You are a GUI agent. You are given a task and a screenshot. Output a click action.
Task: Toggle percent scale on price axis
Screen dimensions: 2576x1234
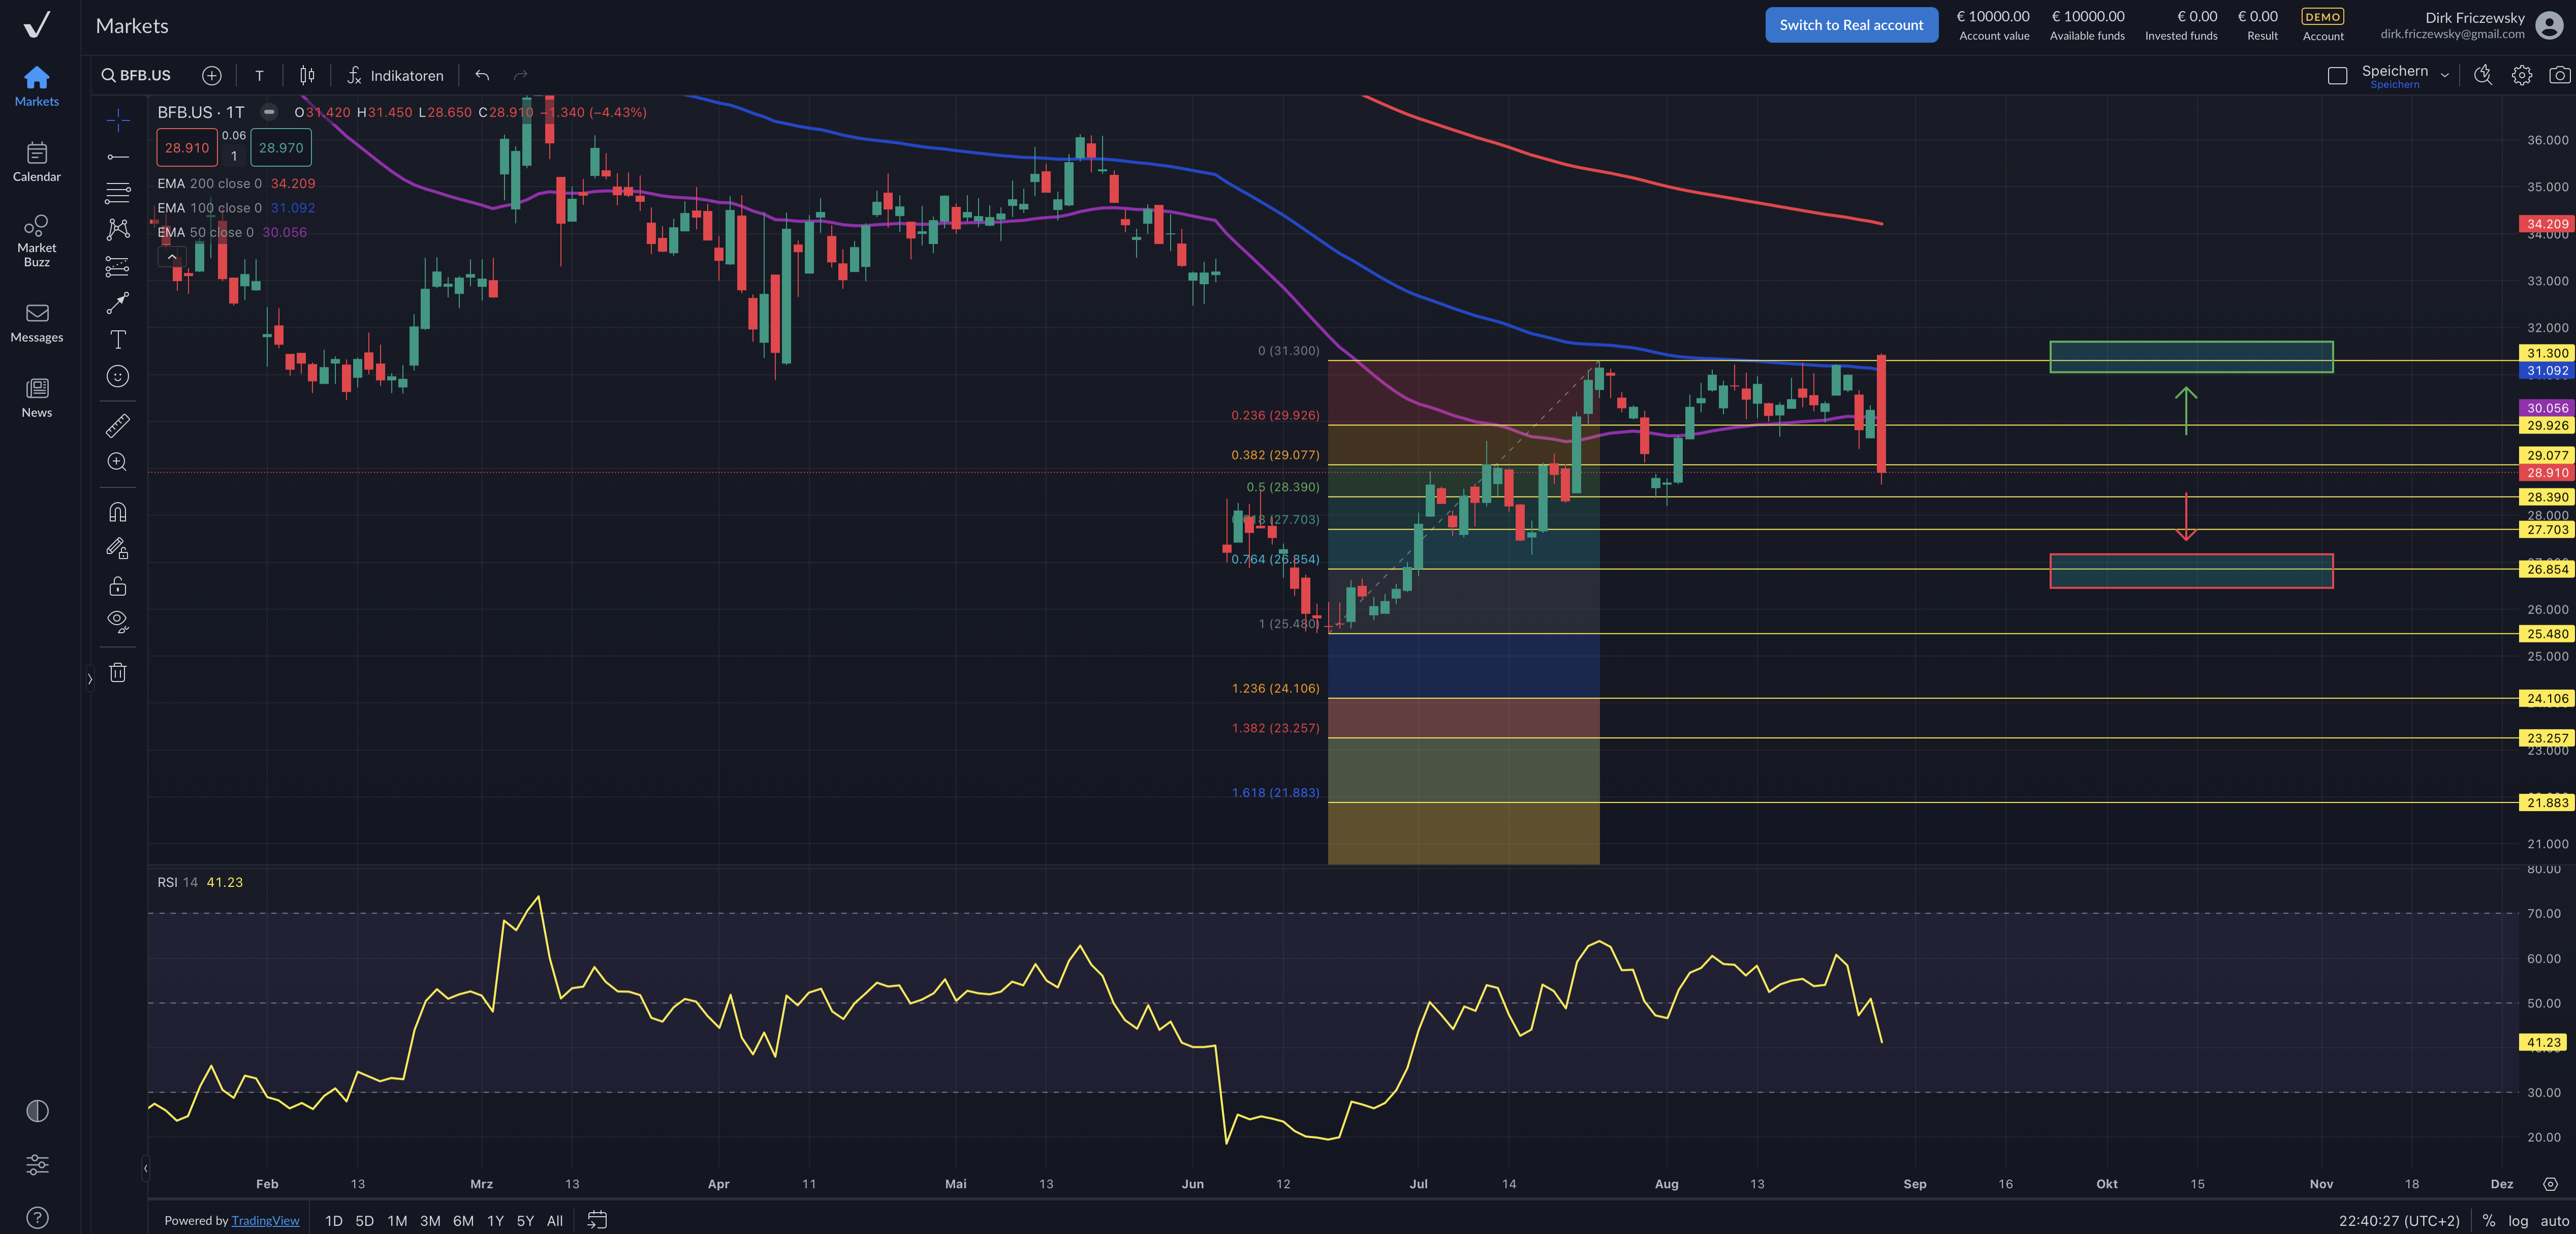(2489, 1220)
